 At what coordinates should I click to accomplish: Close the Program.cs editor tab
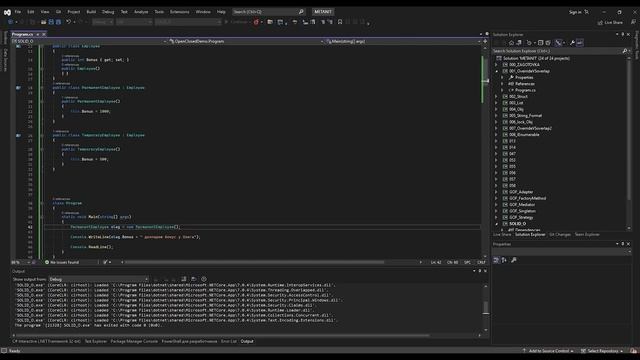[44, 34]
